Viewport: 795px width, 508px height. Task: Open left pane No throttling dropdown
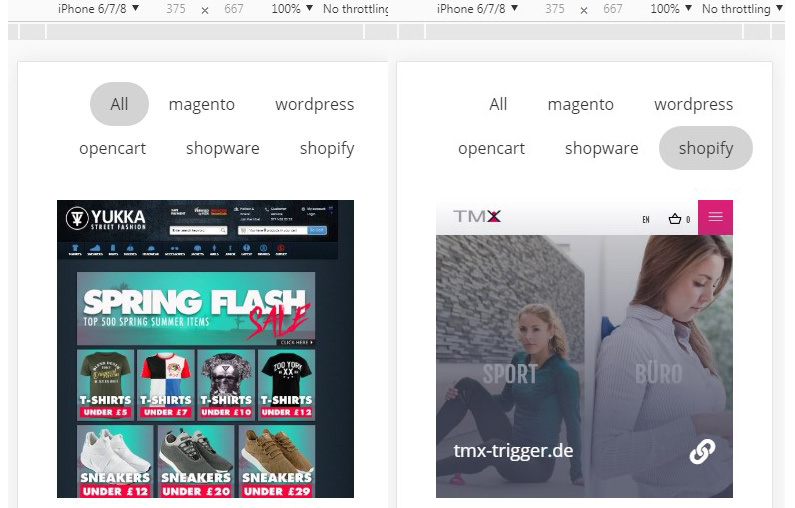tap(356, 9)
